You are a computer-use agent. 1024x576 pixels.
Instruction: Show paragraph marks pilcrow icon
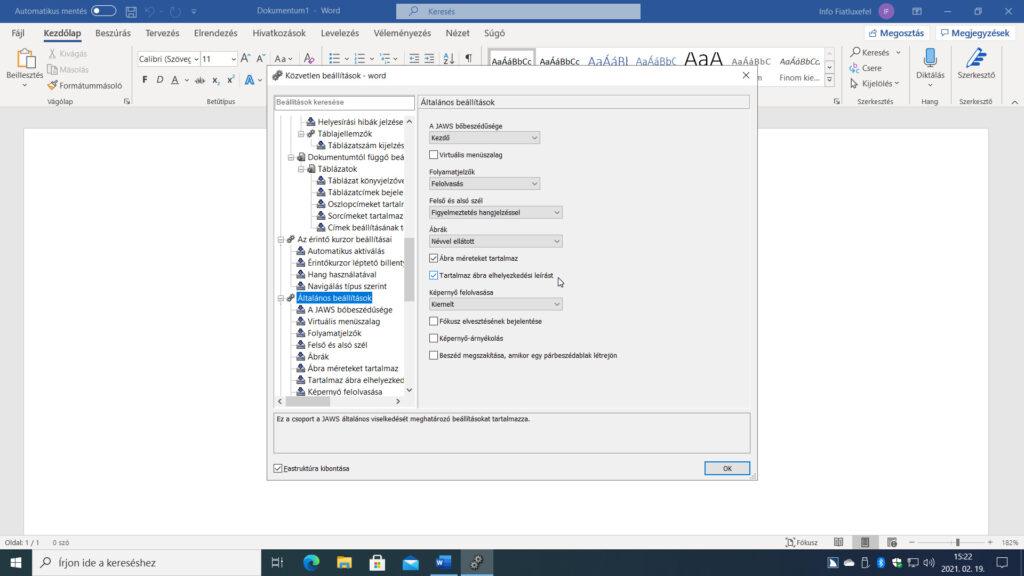tap(468, 59)
